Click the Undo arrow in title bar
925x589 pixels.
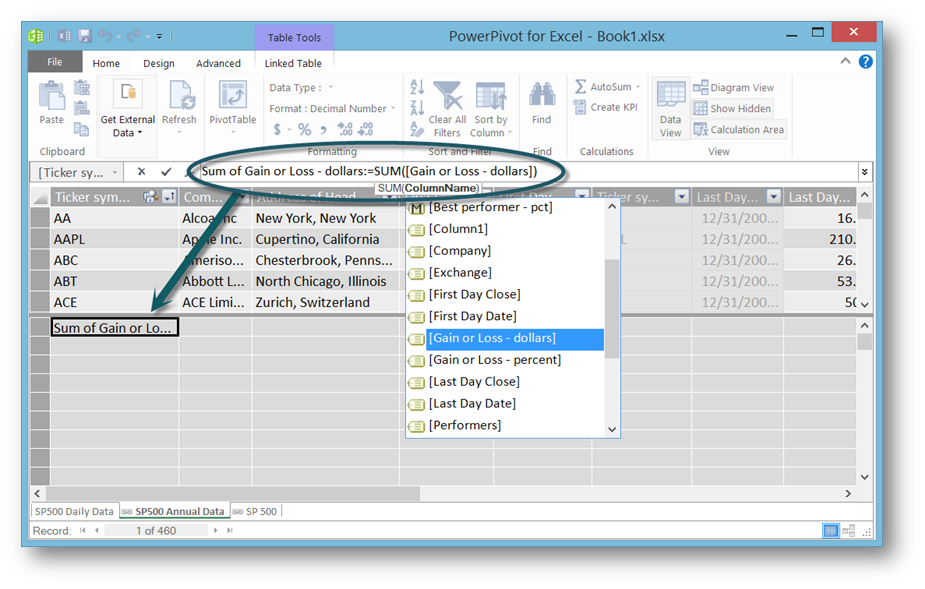pos(106,36)
